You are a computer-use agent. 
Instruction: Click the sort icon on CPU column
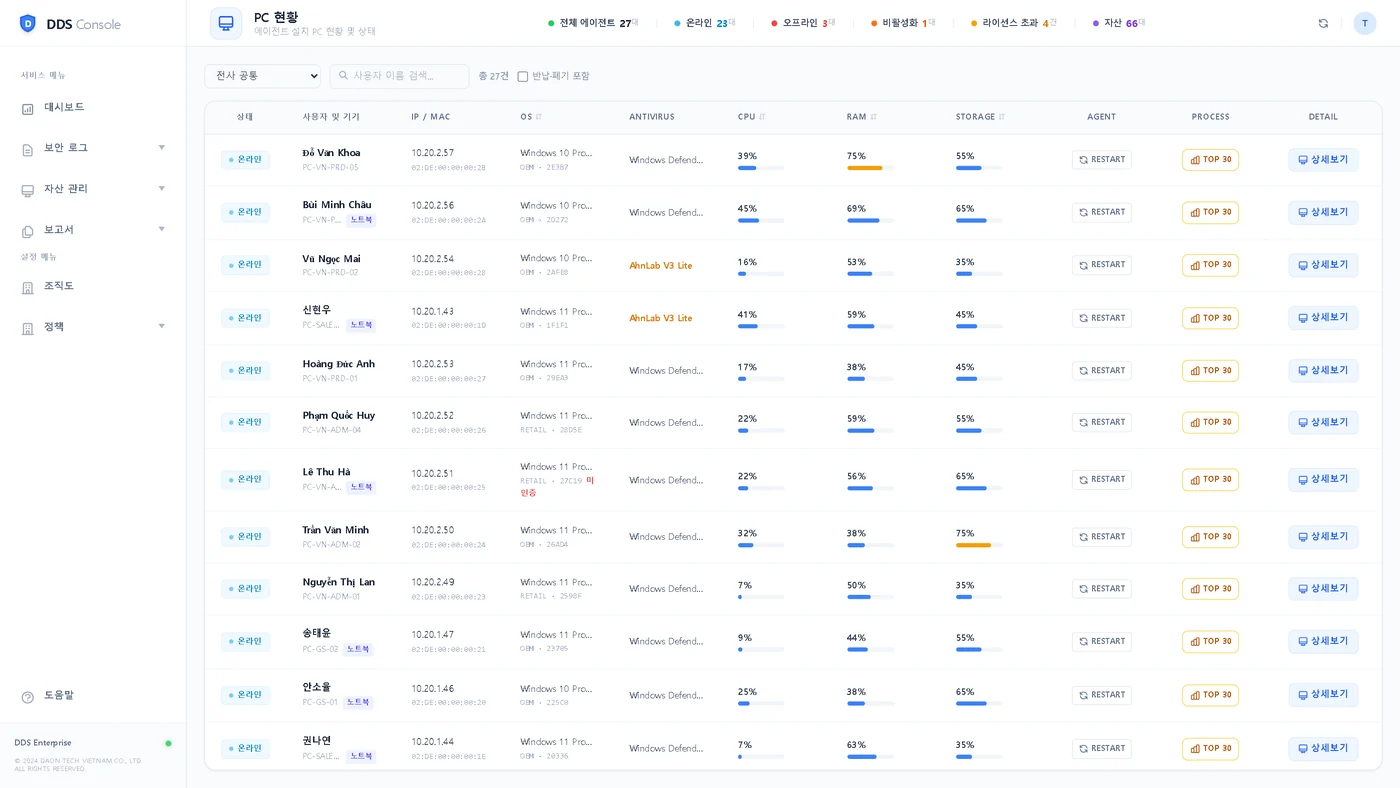point(762,117)
